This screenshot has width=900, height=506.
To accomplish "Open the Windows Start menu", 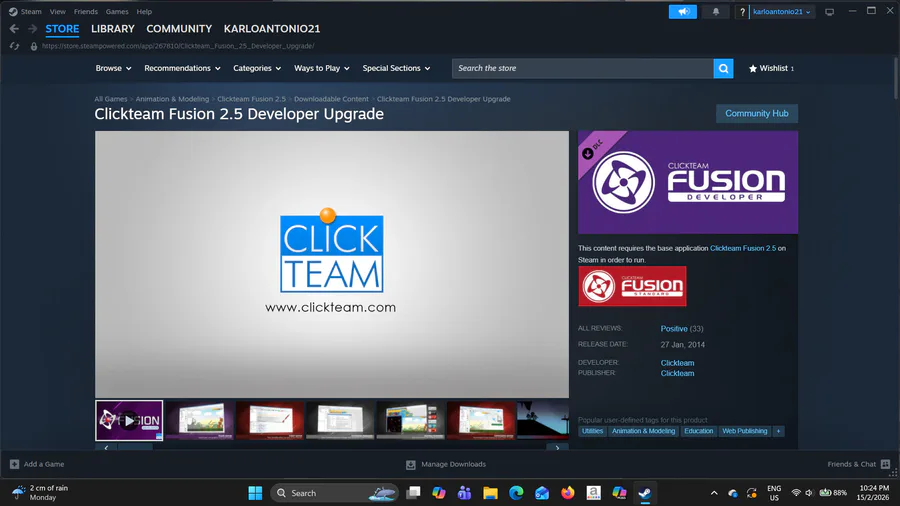I will coord(255,493).
